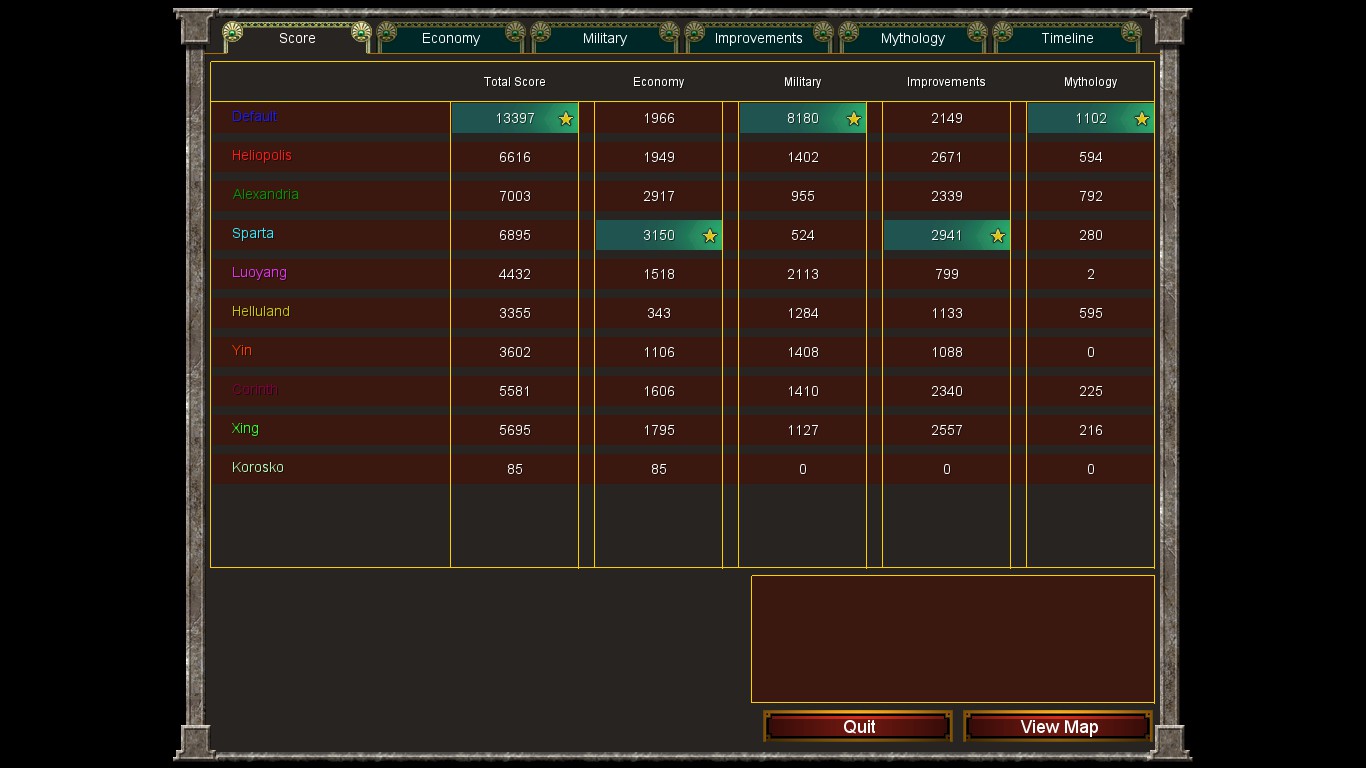Screen dimensions: 1366x768
Task: Click the star next to Sparta's economy score 3150
Action: (710, 236)
